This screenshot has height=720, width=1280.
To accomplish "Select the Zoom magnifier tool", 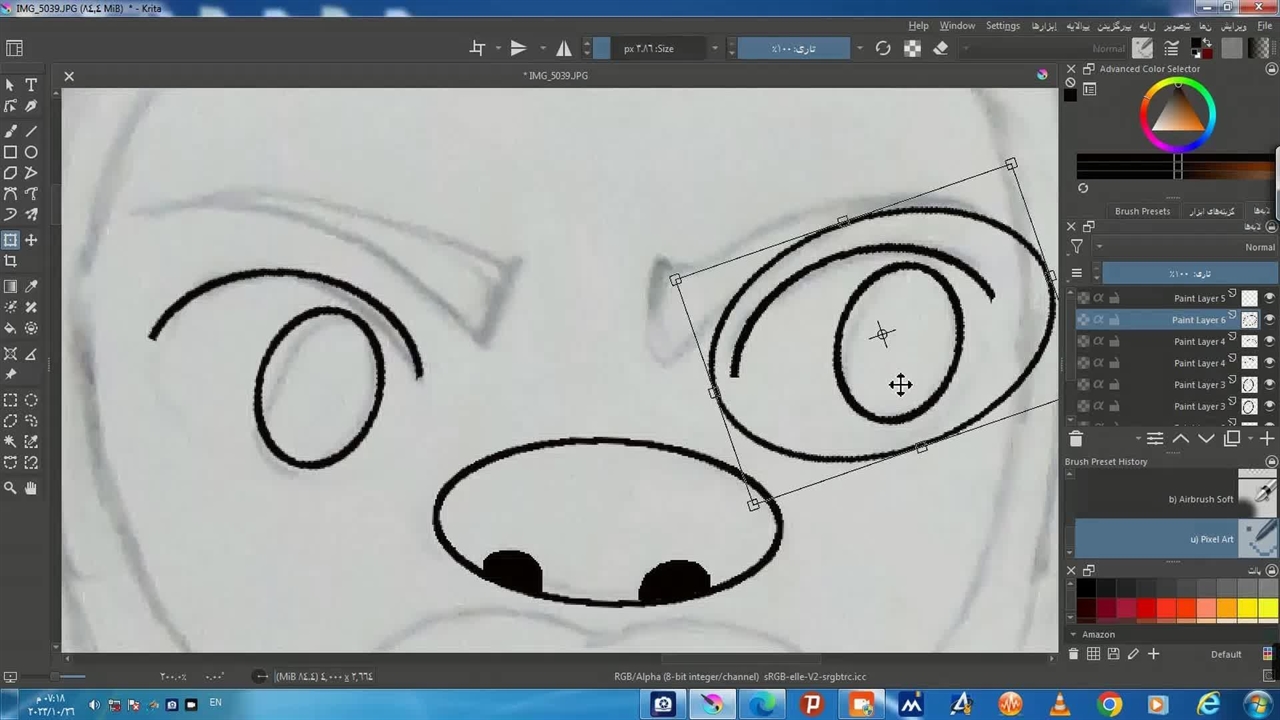I will 10,488.
